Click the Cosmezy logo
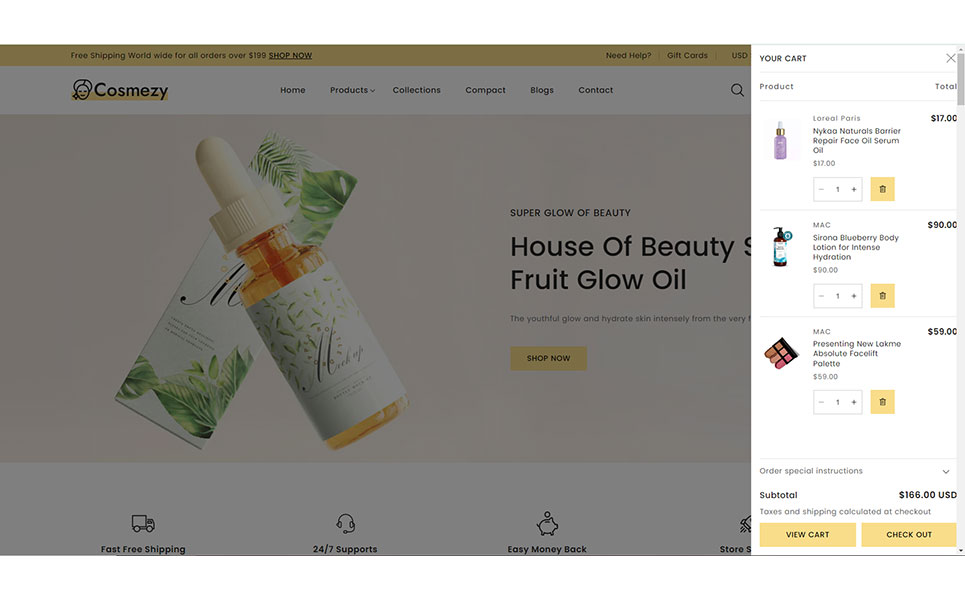 [119, 90]
